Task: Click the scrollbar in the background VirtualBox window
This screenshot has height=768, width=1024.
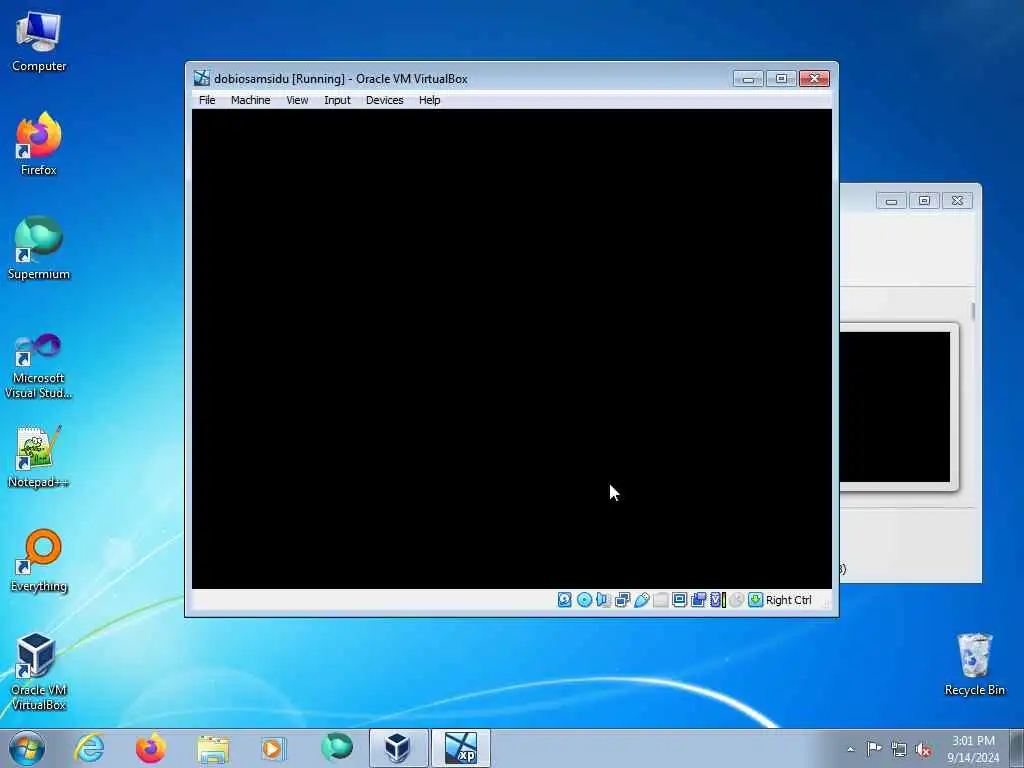Action: point(972,312)
